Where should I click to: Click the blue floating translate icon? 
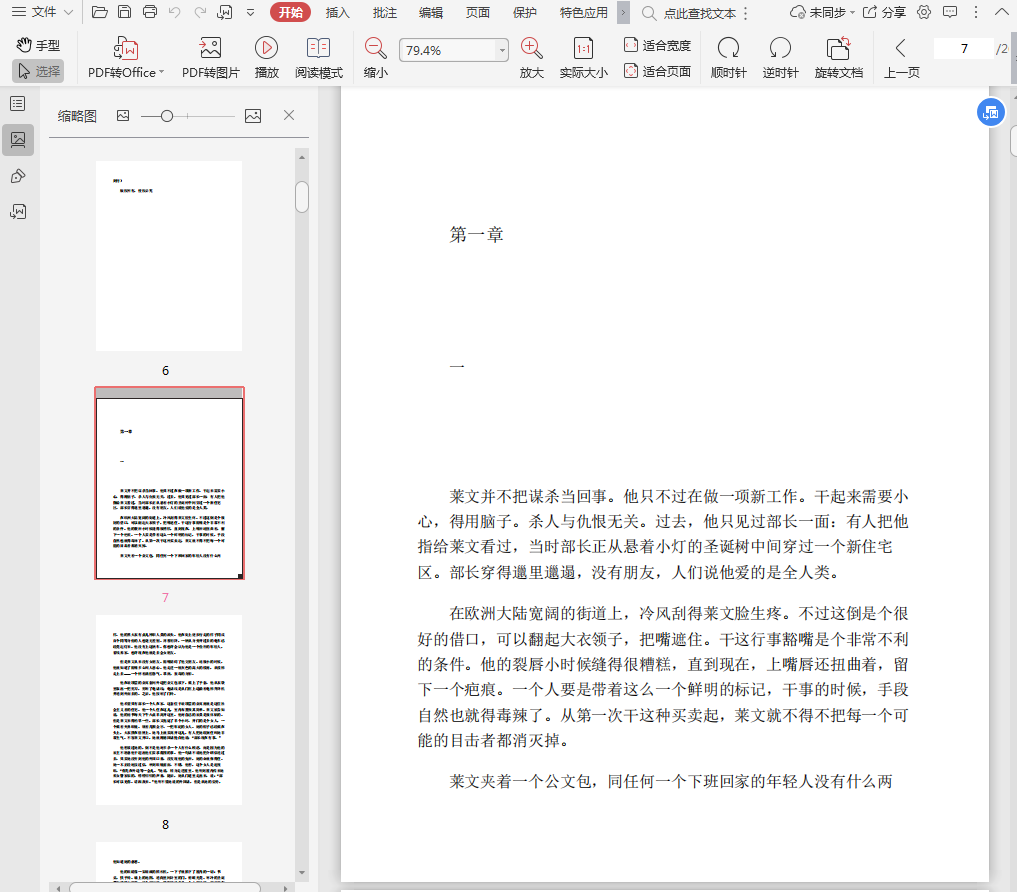[x=990, y=113]
